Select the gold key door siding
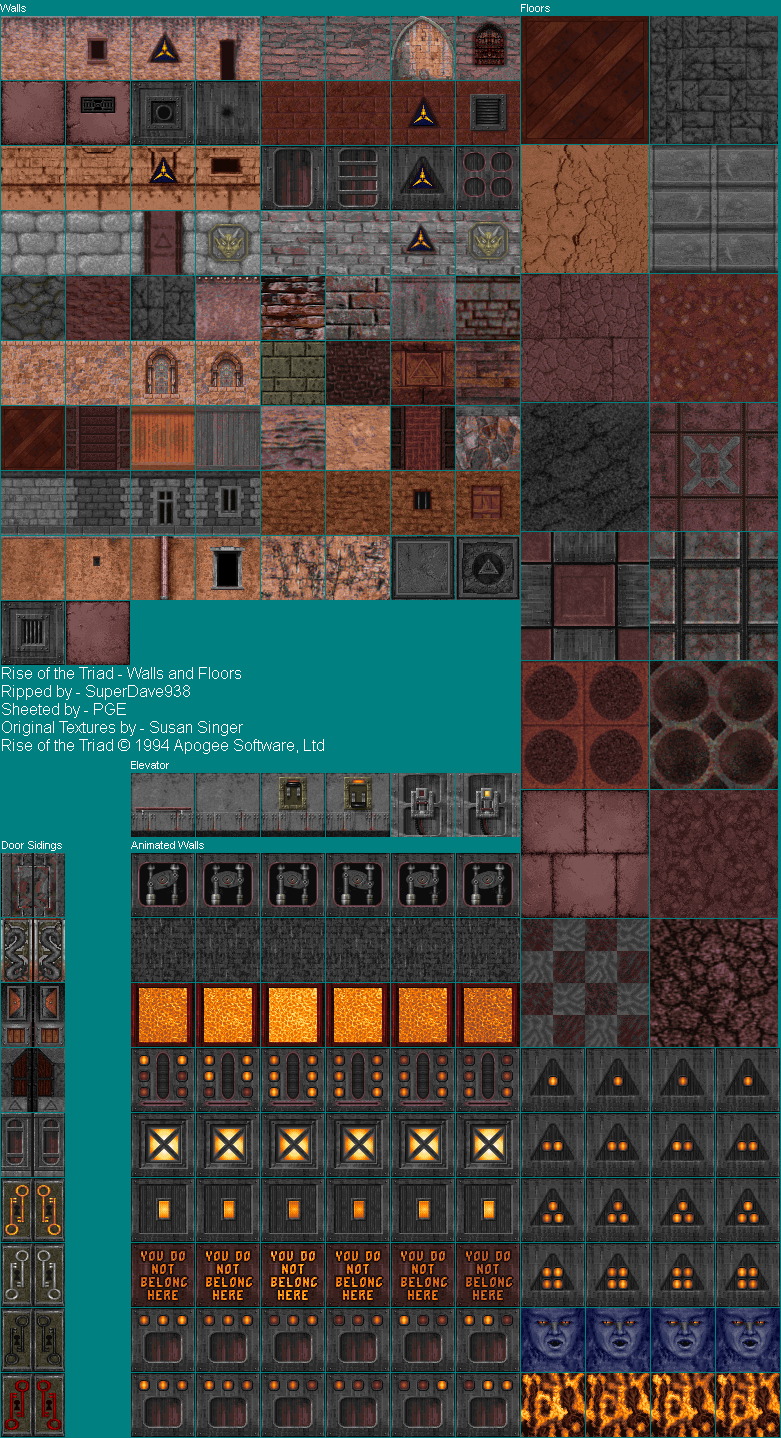Image resolution: width=781 pixels, height=1438 pixels. click(33, 1210)
